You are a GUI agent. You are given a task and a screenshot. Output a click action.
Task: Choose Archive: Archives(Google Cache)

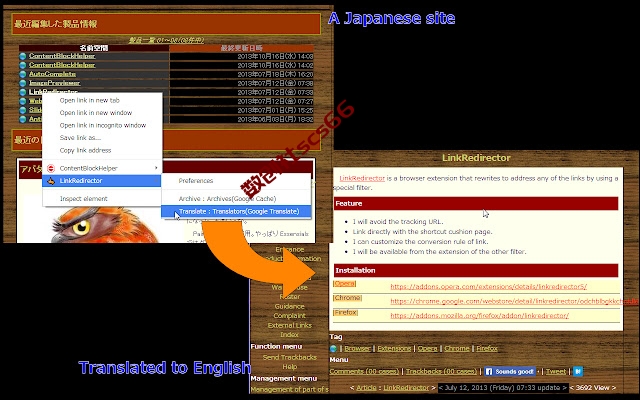point(227,199)
